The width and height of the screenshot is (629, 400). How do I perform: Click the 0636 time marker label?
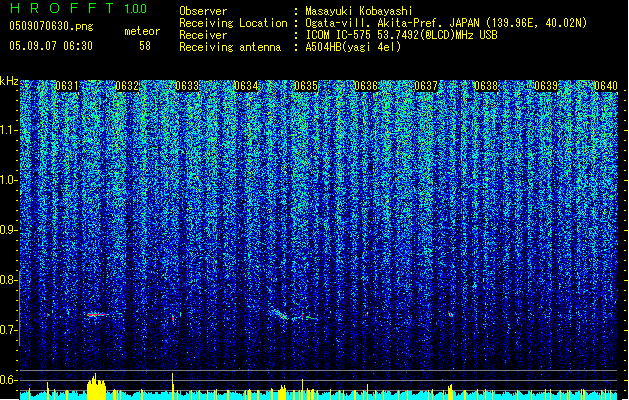pos(366,86)
